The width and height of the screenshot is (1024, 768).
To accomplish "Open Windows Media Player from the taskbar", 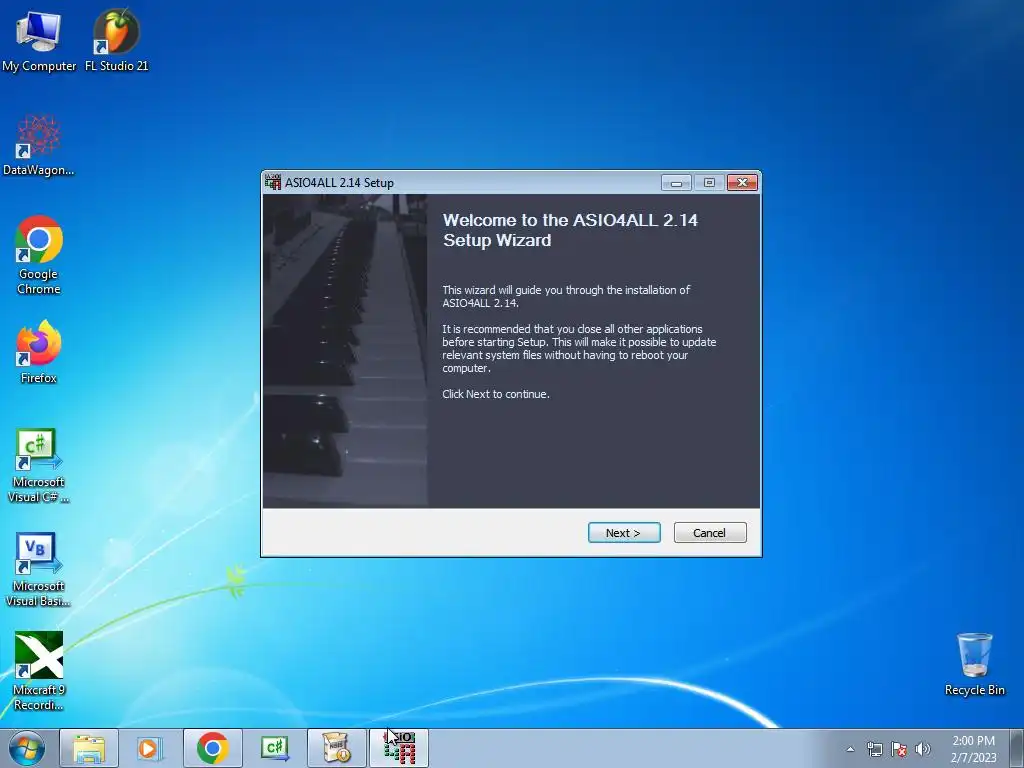I will (x=150, y=748).
